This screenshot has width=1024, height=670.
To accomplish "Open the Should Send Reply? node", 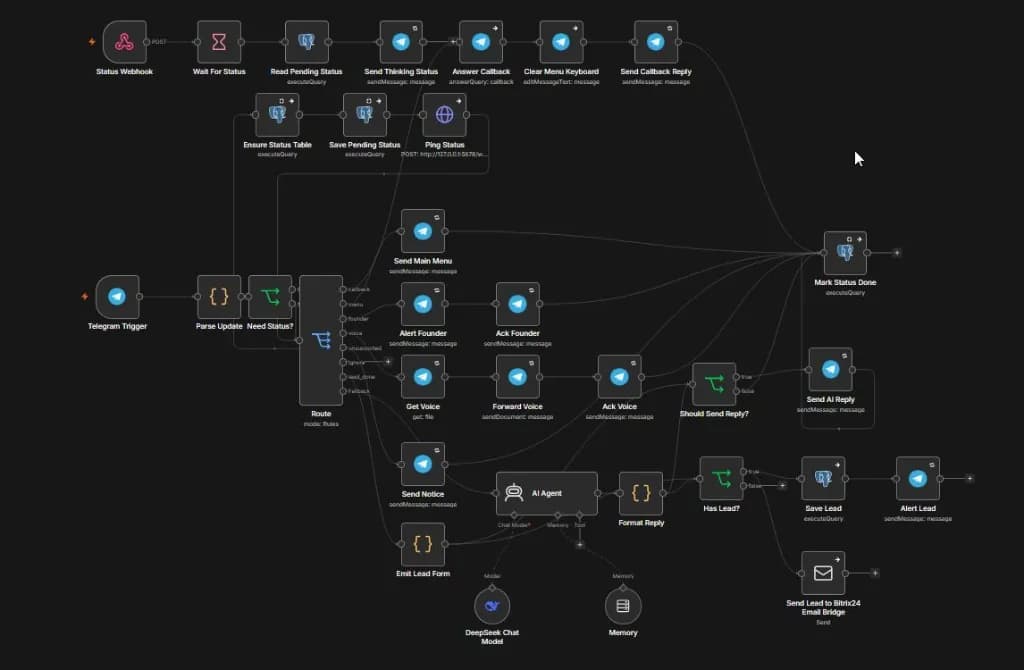I will (714, 384).
